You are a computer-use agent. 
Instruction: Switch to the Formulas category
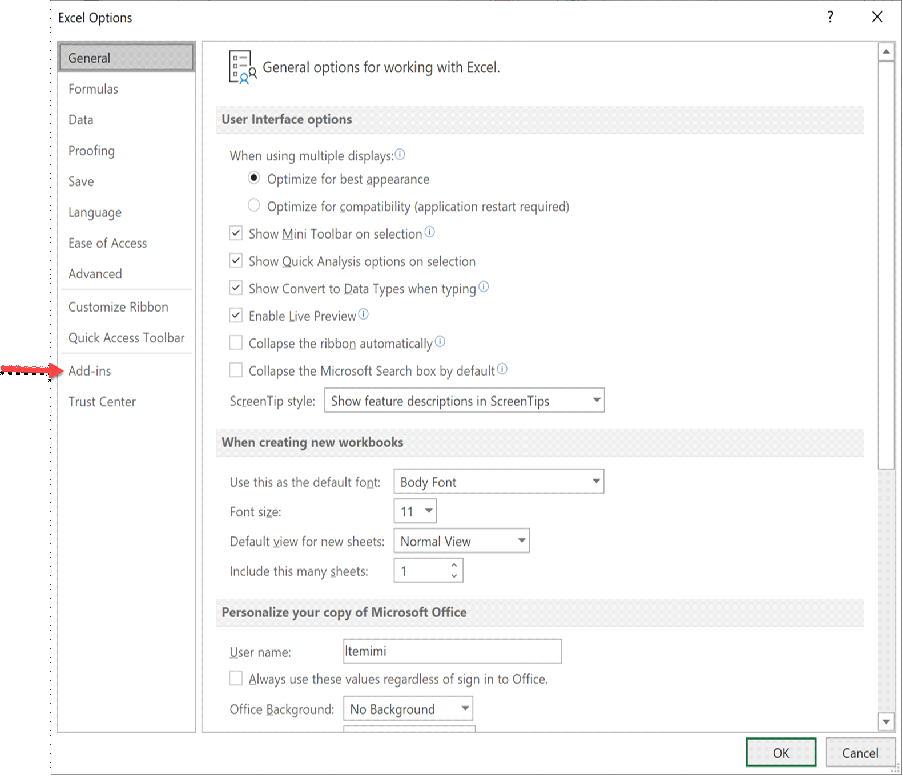tap(93, 89)
